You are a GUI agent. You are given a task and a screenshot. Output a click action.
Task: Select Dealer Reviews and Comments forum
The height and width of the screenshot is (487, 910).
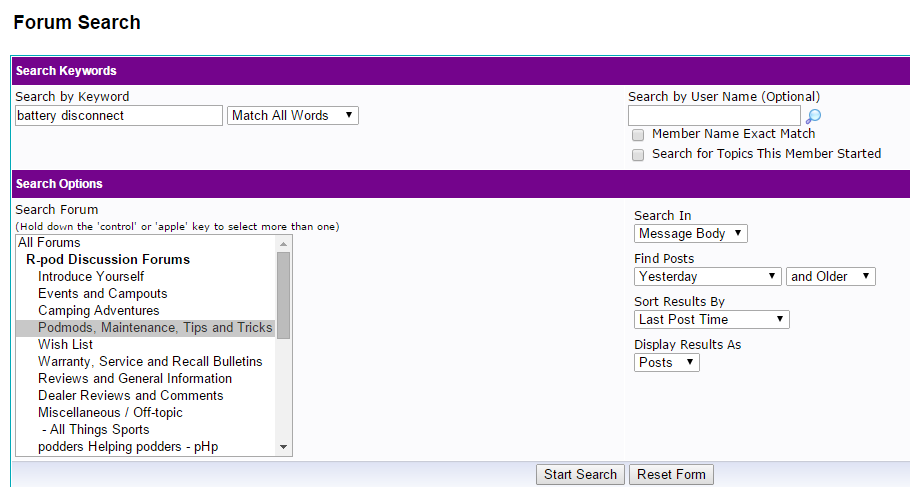[146, 395]
